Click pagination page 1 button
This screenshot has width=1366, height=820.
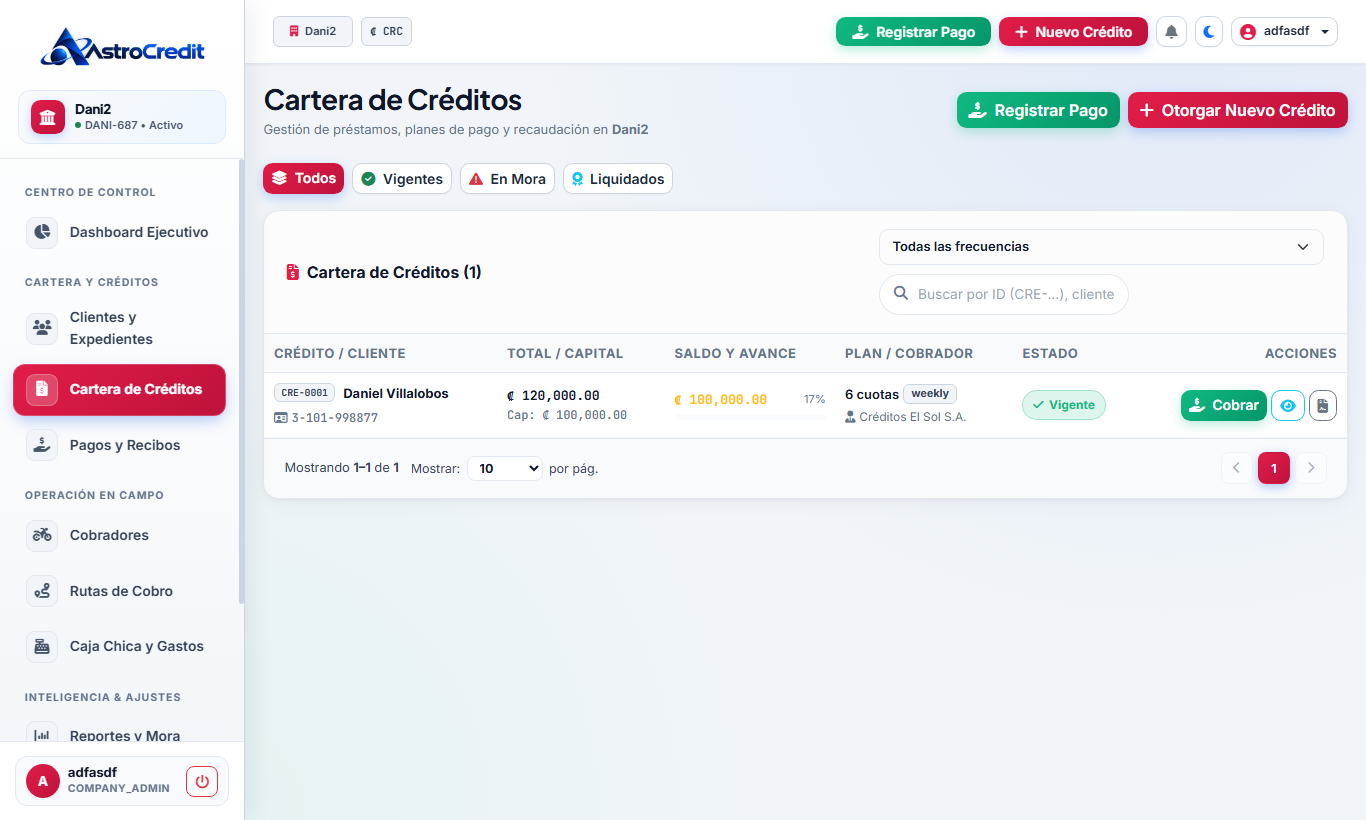tap(1274, 468)
